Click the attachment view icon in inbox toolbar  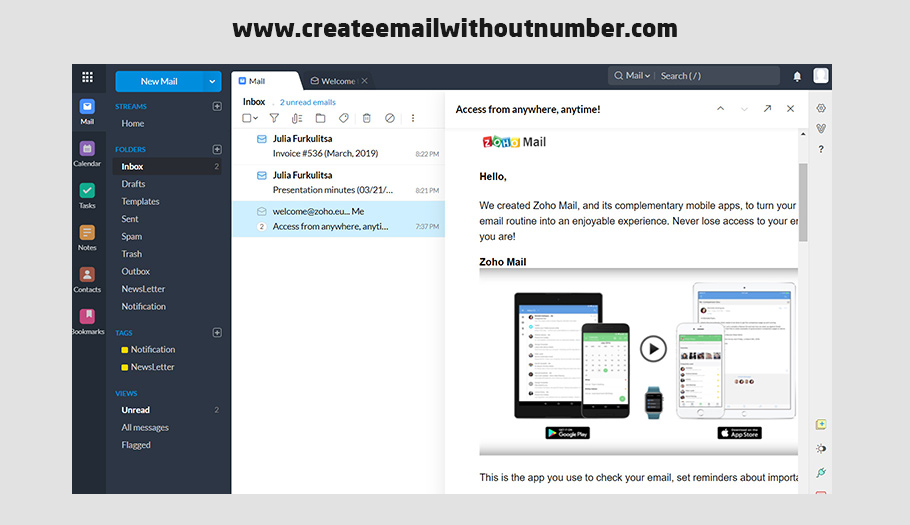[297, 118]
